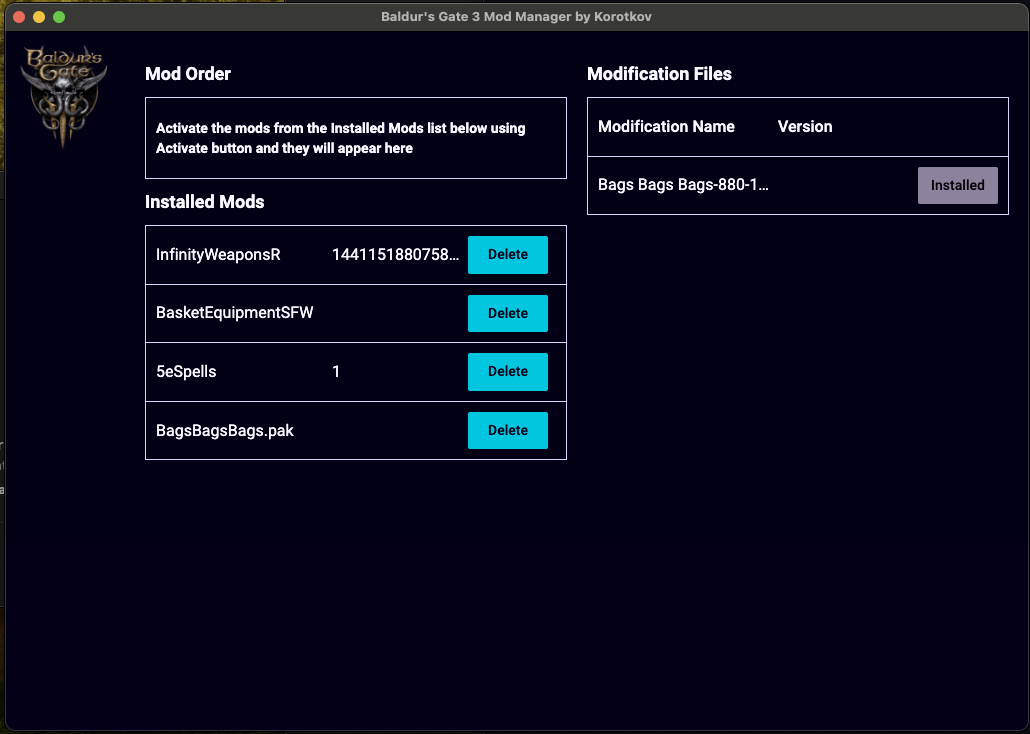Image resolution: width=1030 pixels, height=734 pixels.
Task: Click the version value 1 for 5eSpells
Action: [x=336, y=371]
